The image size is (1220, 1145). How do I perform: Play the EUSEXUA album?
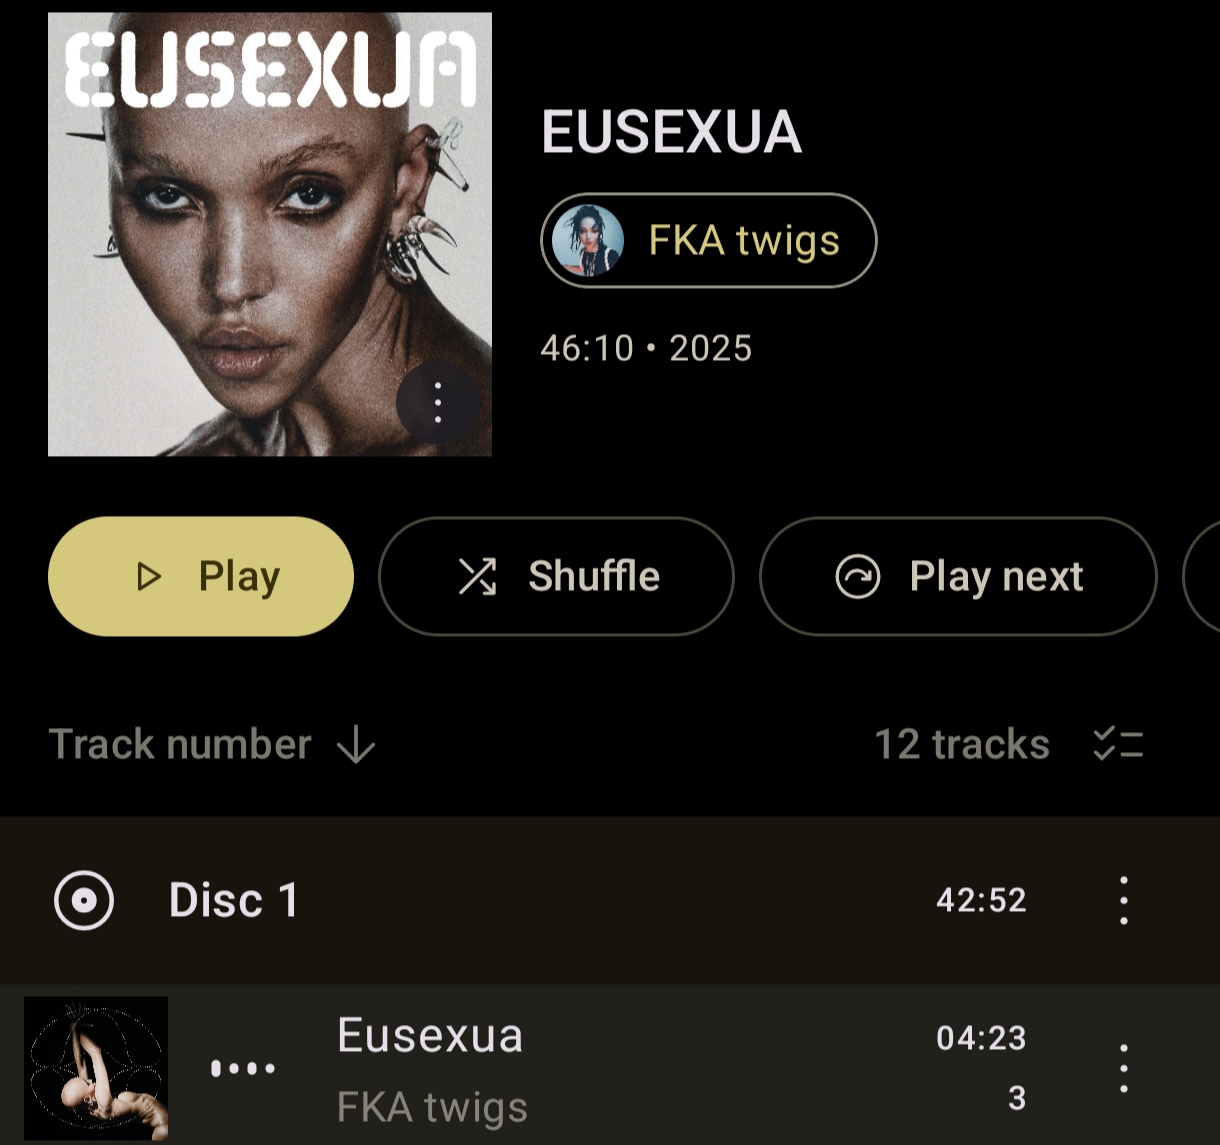point(201,576)
